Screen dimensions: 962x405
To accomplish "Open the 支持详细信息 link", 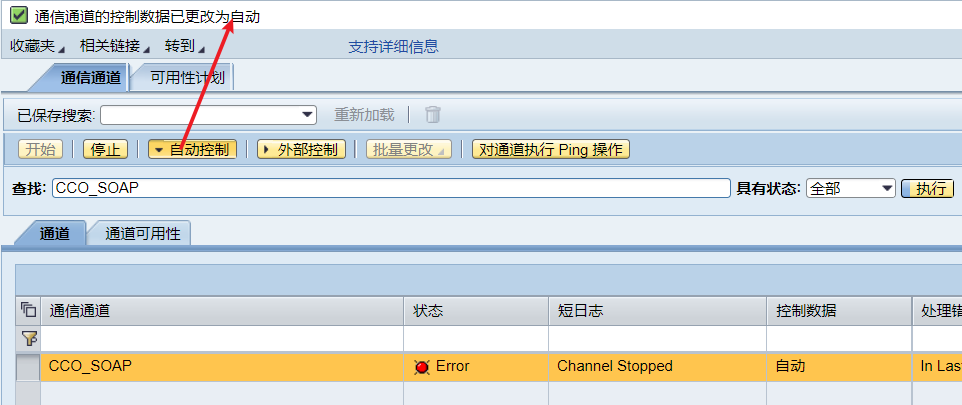I will coord(393,46).
